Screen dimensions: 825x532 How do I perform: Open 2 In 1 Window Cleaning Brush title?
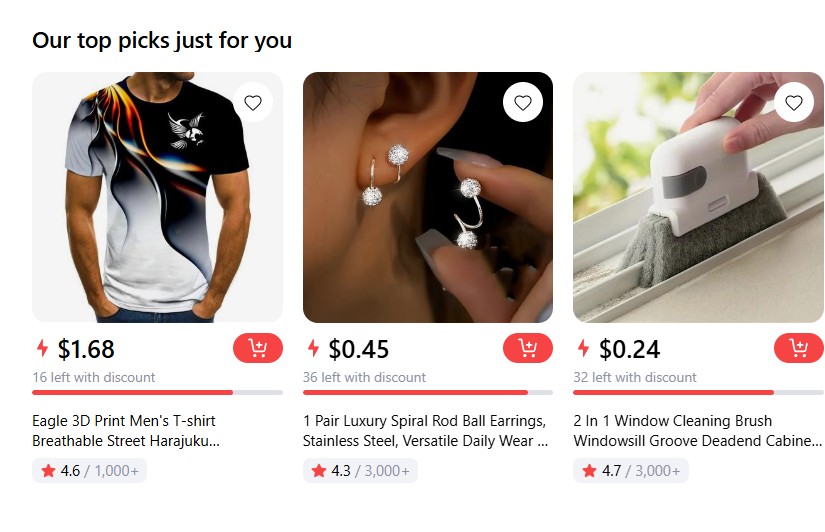[x=698, y=431]
